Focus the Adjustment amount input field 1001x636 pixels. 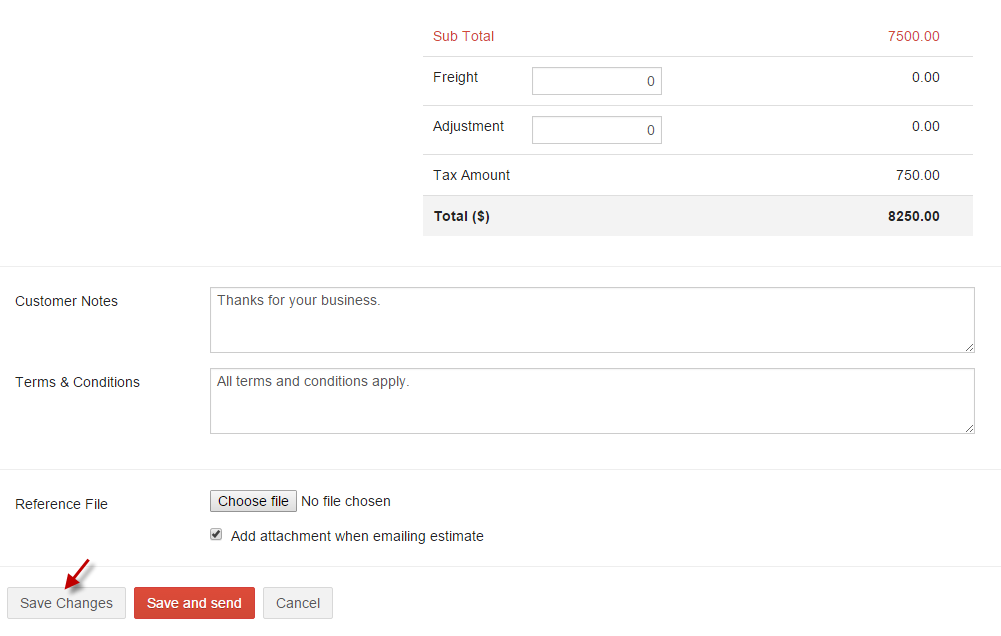[x=597, y=130]
